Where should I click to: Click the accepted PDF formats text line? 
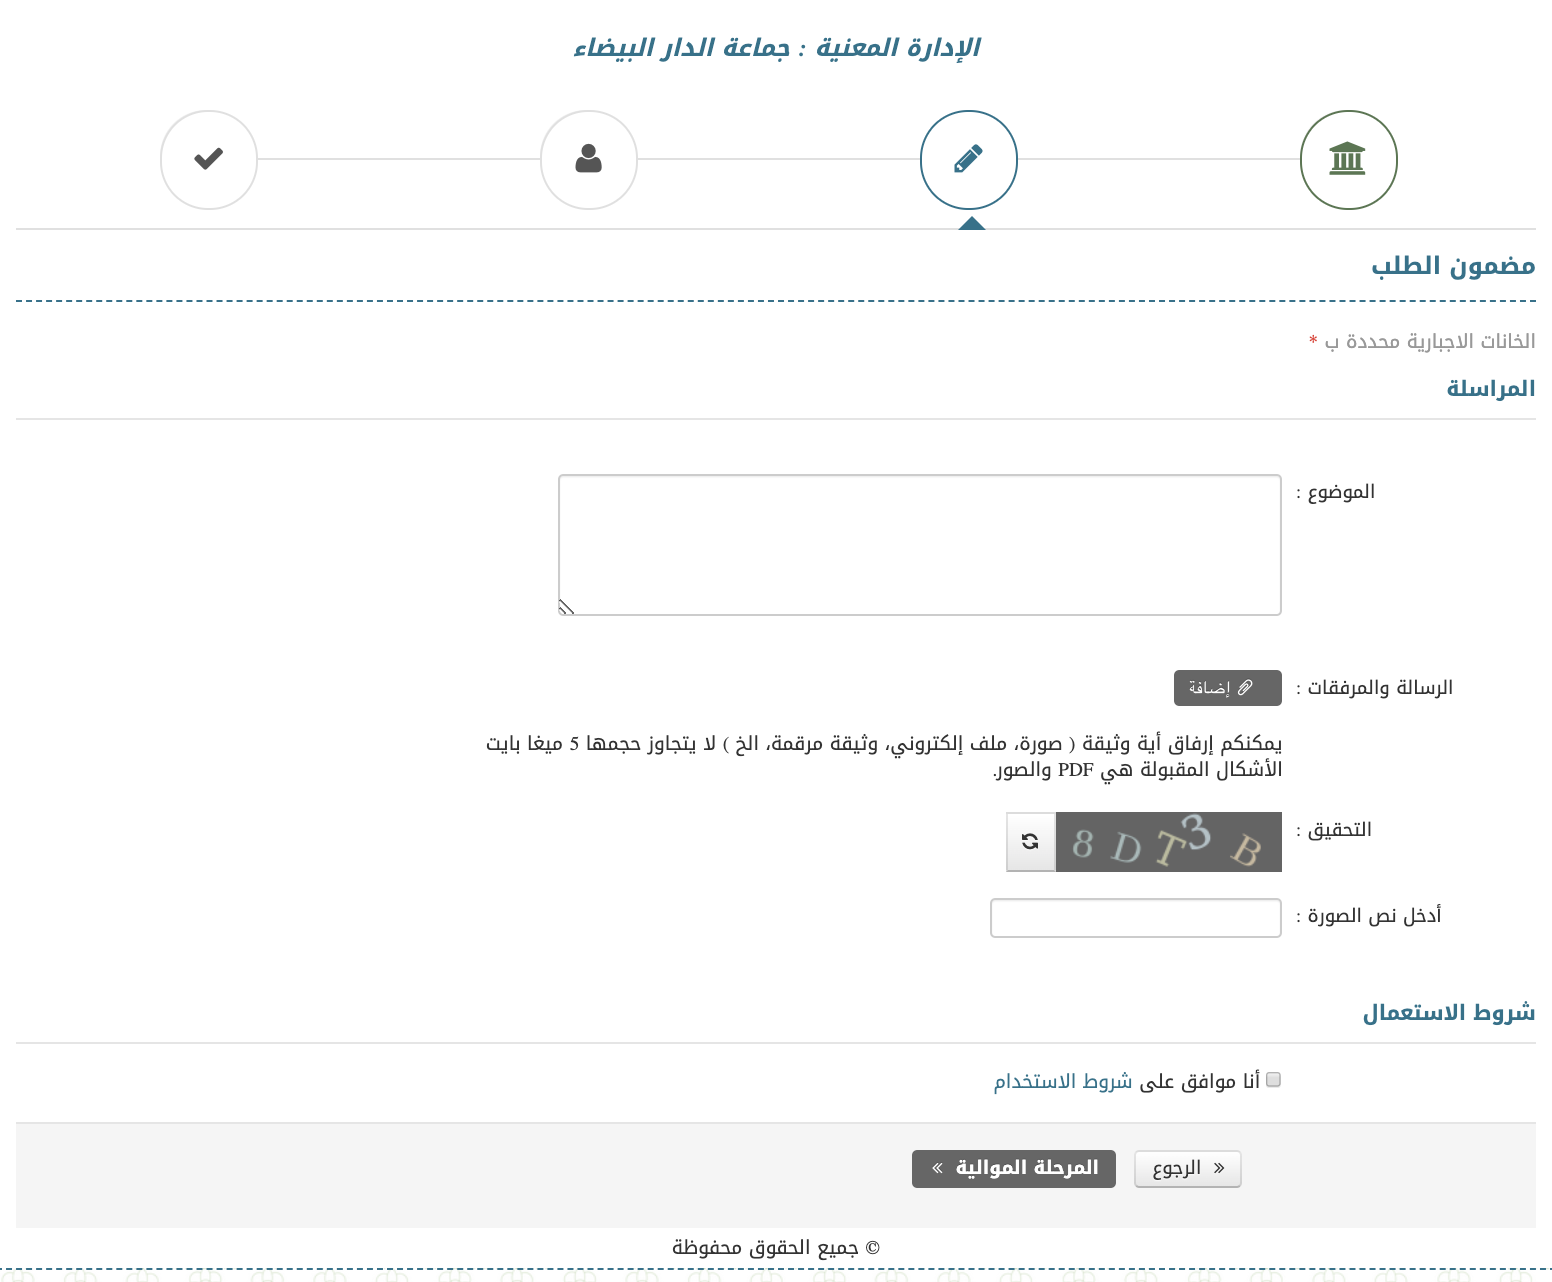pyautogui.click(x=1137, y=770)
